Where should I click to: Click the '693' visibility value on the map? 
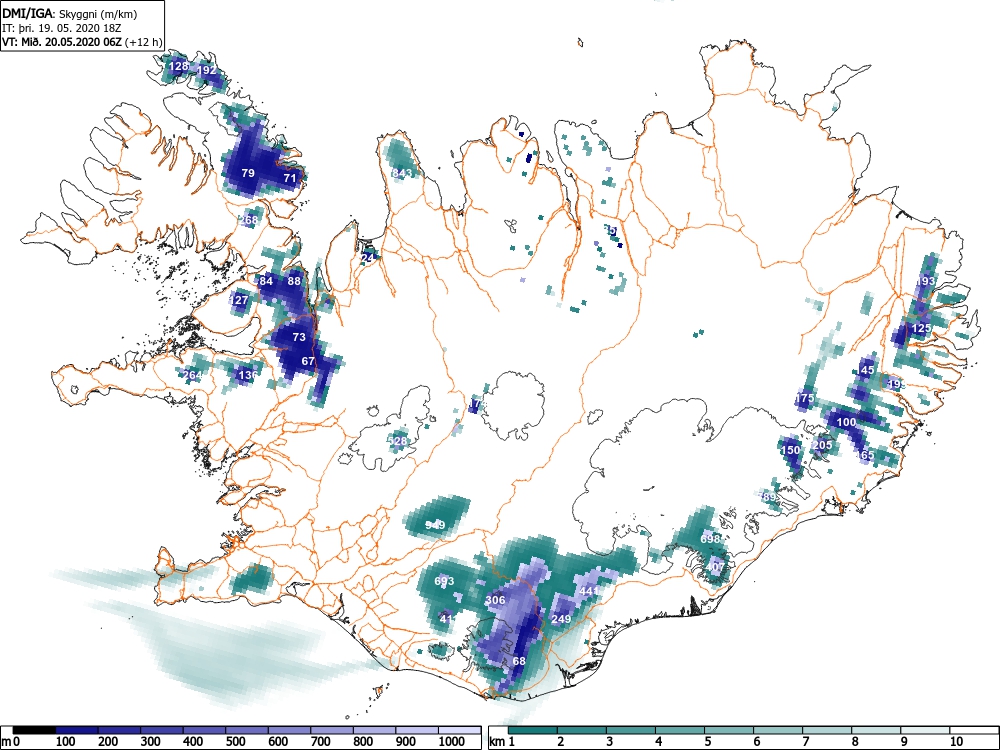tap(444, 581)
